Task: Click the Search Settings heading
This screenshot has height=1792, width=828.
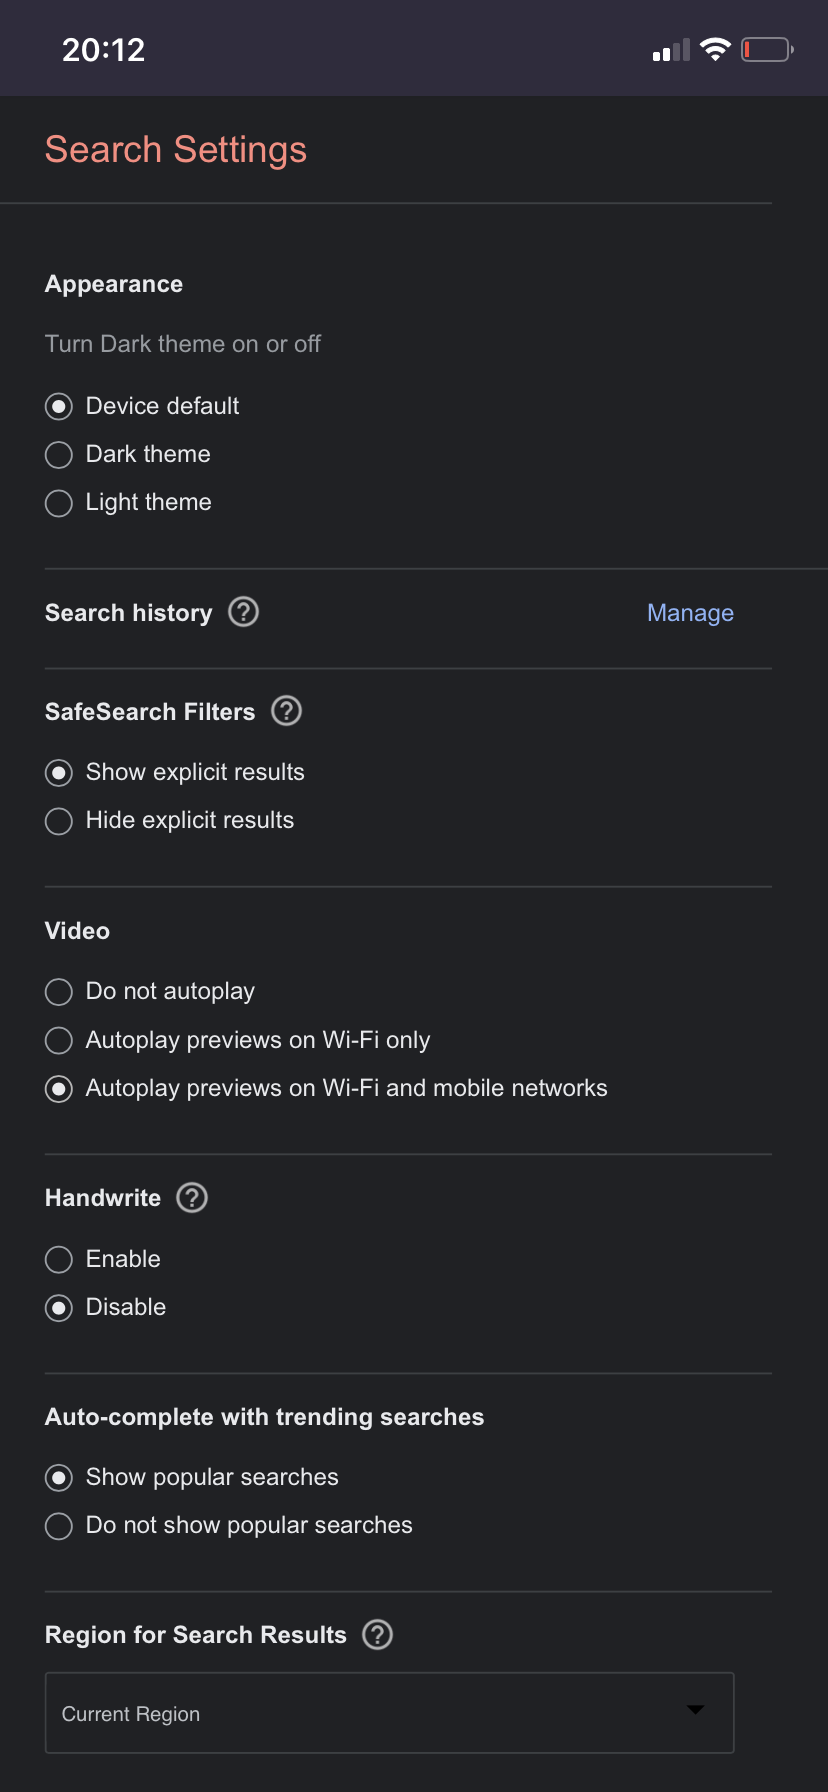Action: (176, 150)
